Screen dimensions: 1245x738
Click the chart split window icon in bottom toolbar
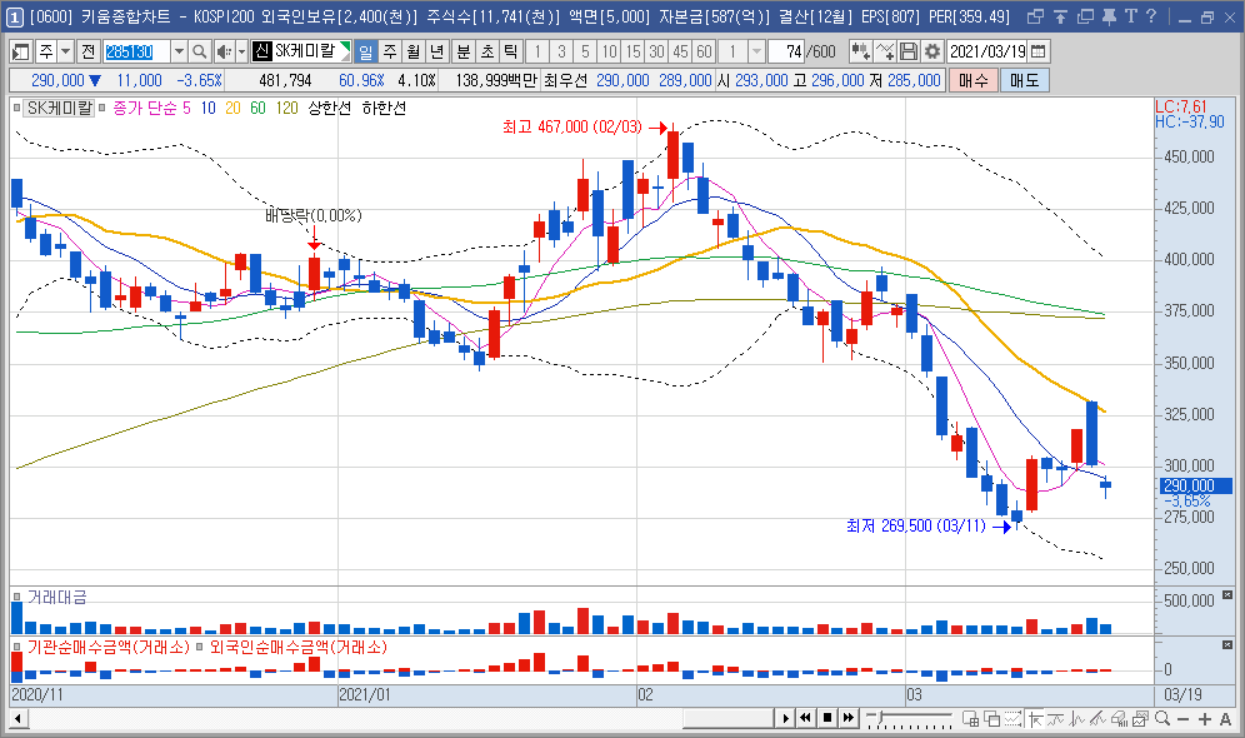970,718
